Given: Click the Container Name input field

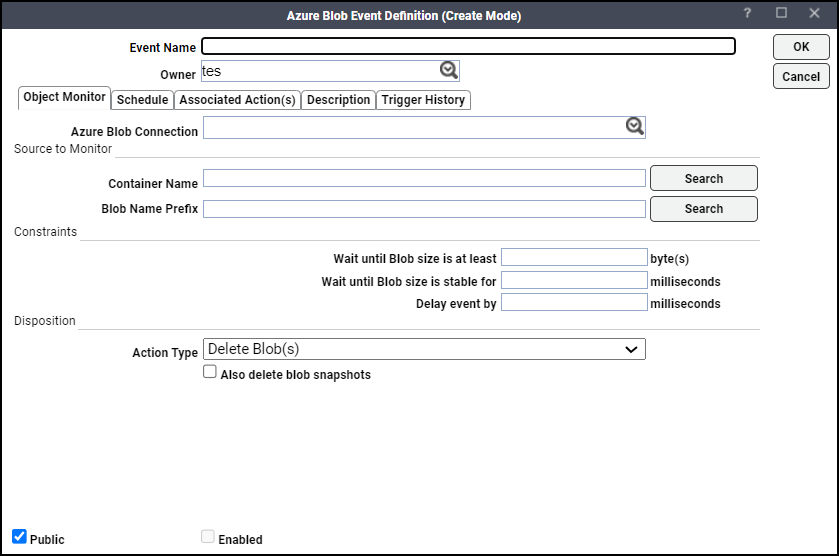Looking at the screenshot, I should 424,178.
